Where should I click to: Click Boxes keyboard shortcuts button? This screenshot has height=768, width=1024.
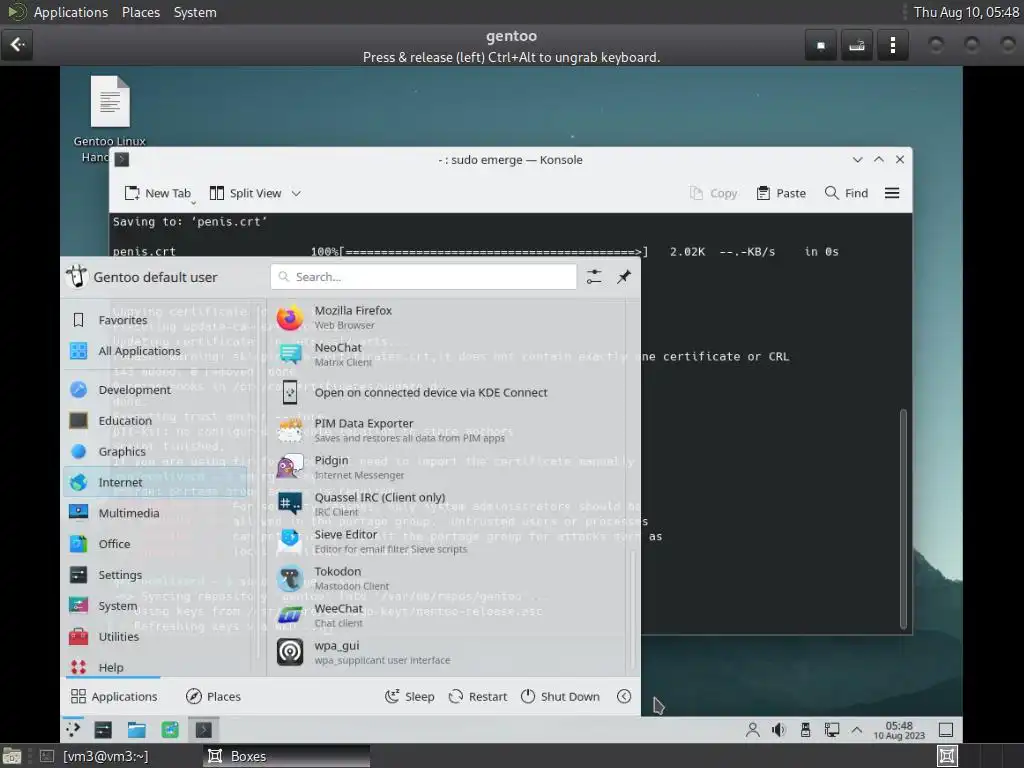point(856,45)
